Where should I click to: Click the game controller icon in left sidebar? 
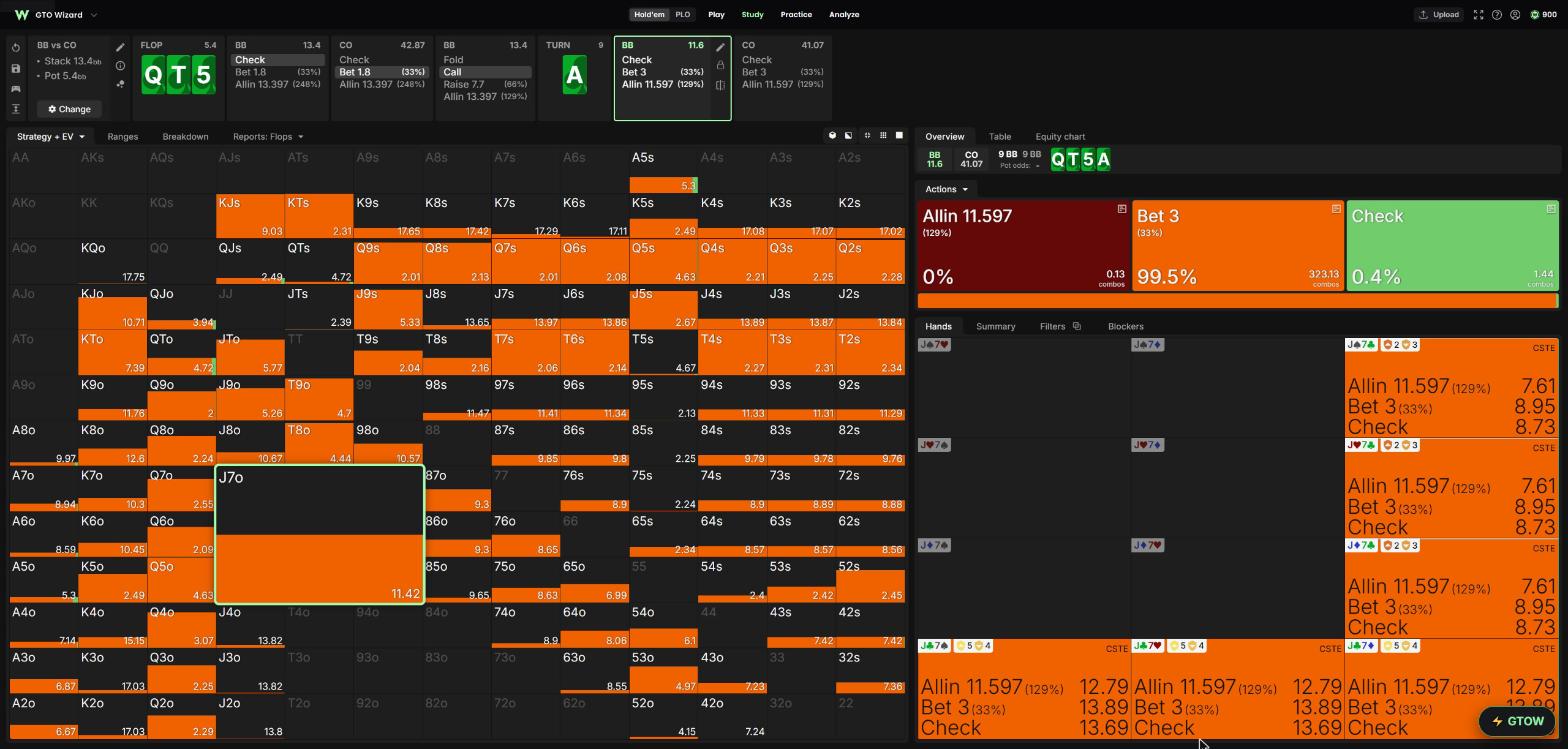pyautogui.click(x=16, y=88)
